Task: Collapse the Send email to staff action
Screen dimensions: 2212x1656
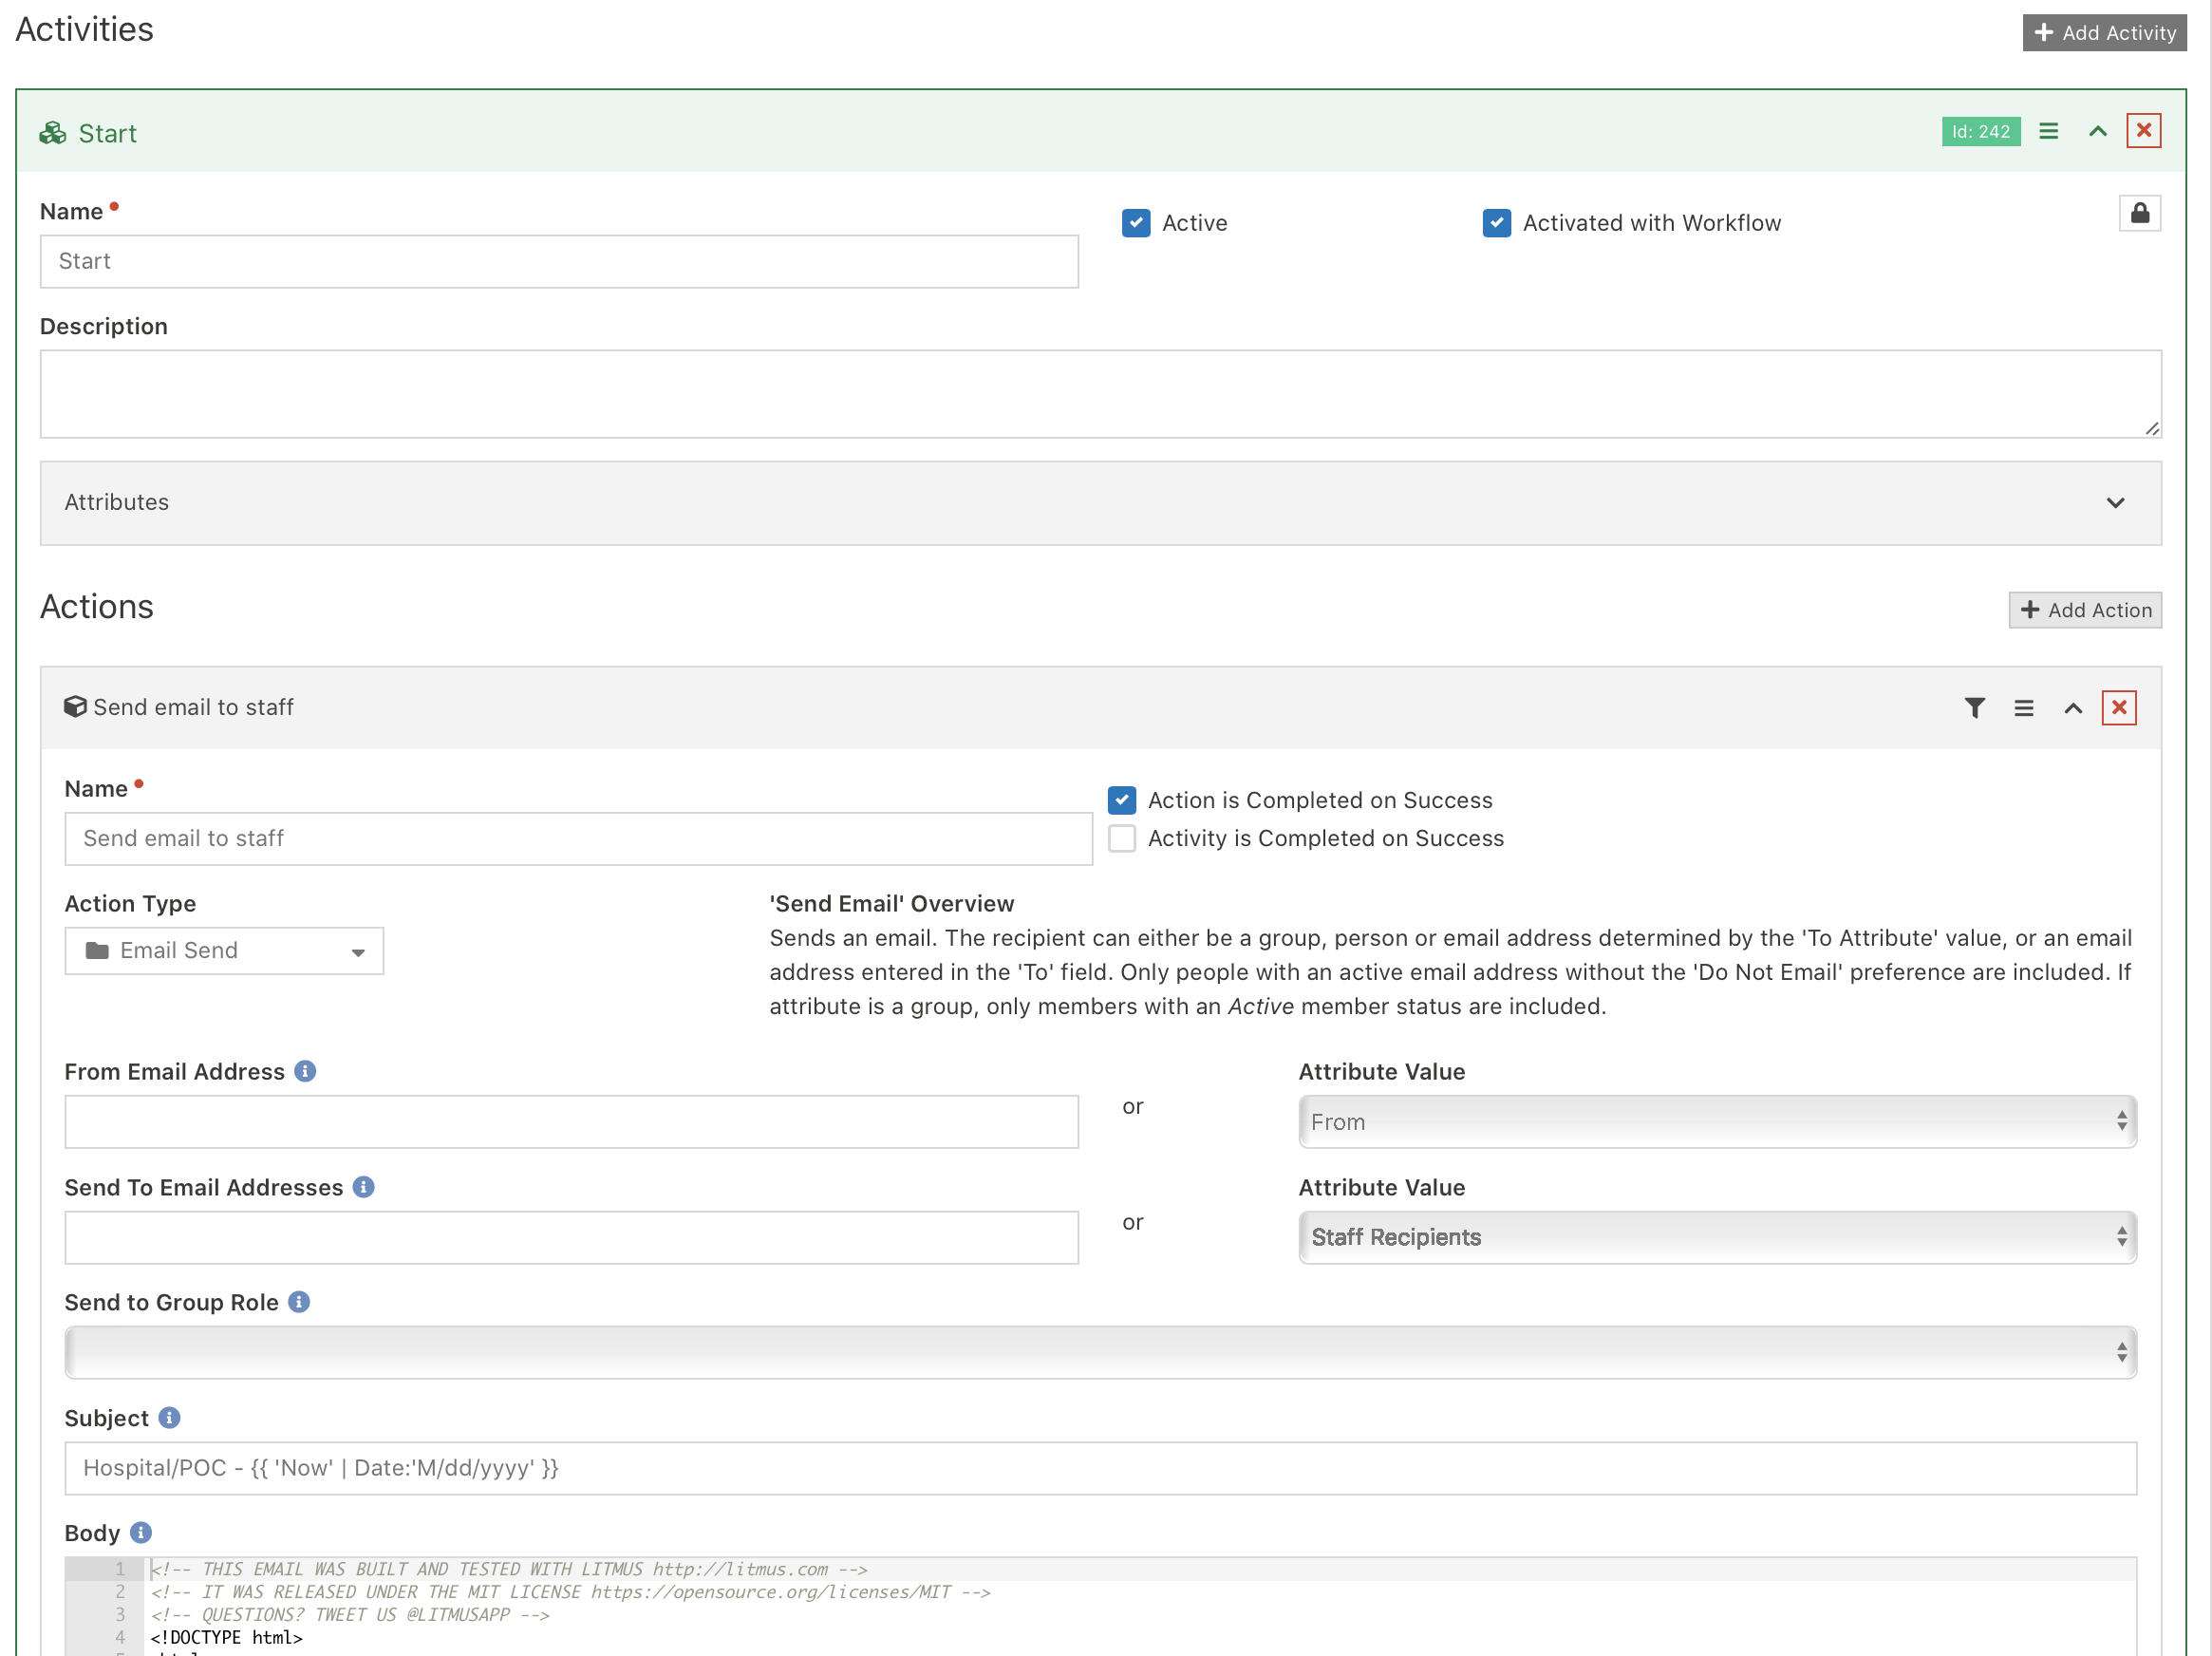Action: (x=2073, y=708)
